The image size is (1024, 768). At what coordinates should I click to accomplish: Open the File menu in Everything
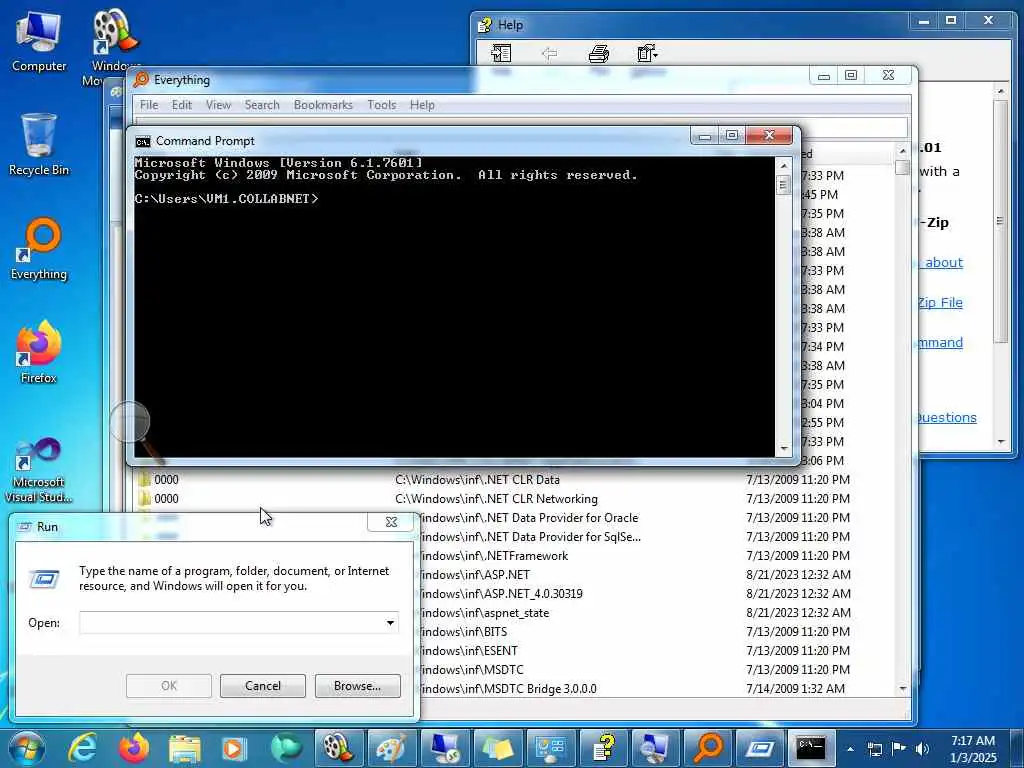click(149, 104)
